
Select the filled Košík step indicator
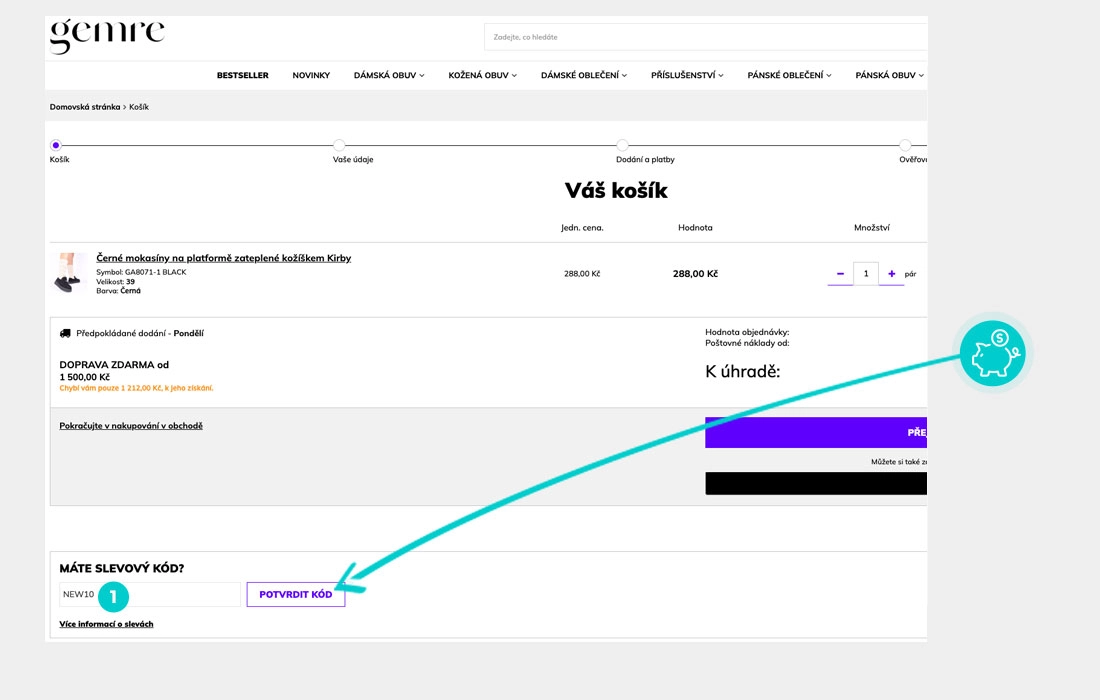[57, 143]
